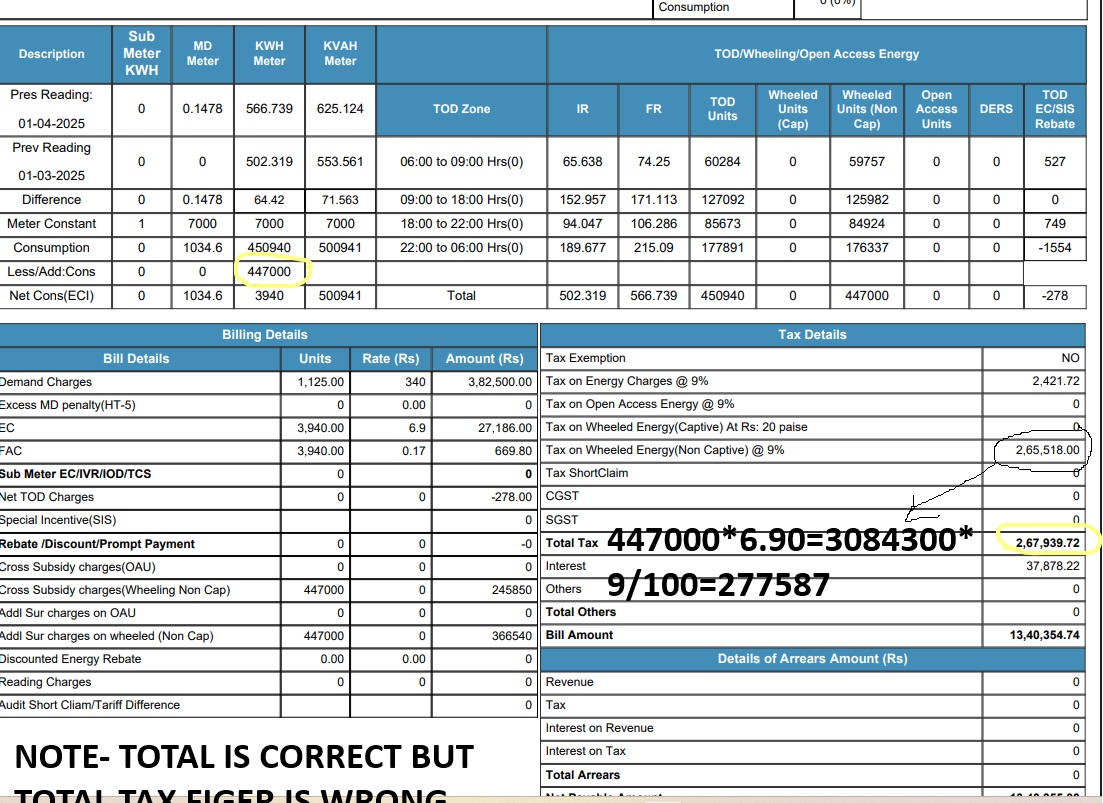Click the '22:00 to 06:00 Hrs(0)' zone

[461, 248]
